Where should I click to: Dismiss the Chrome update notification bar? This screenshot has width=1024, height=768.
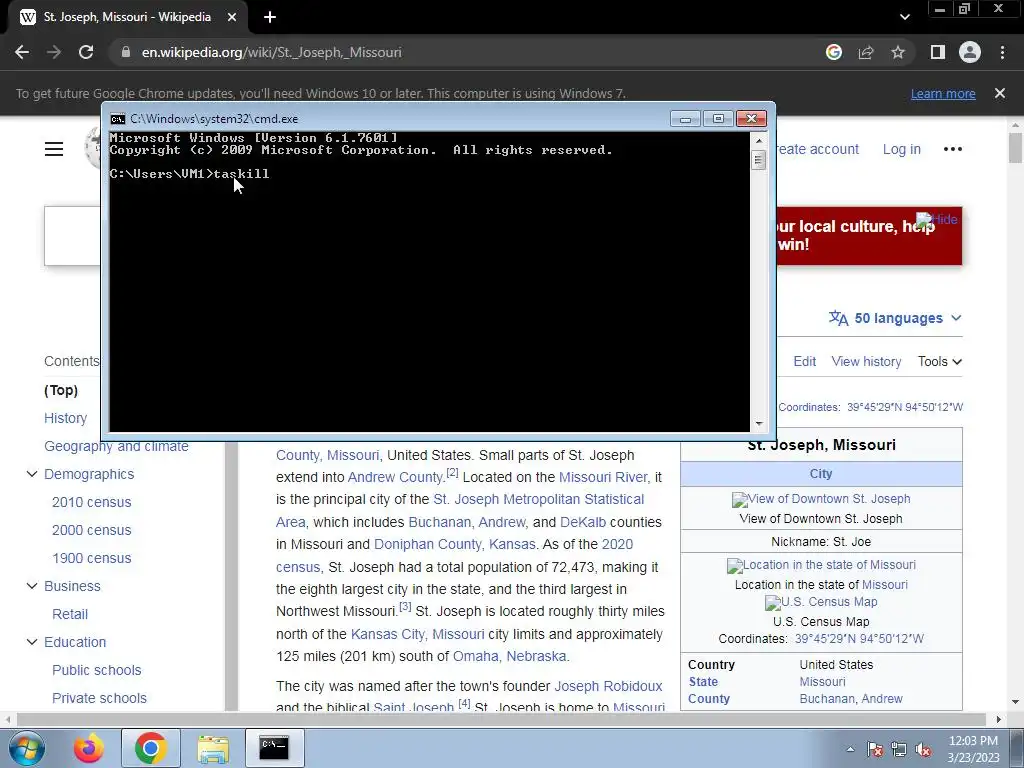[x=1000, y=93]
